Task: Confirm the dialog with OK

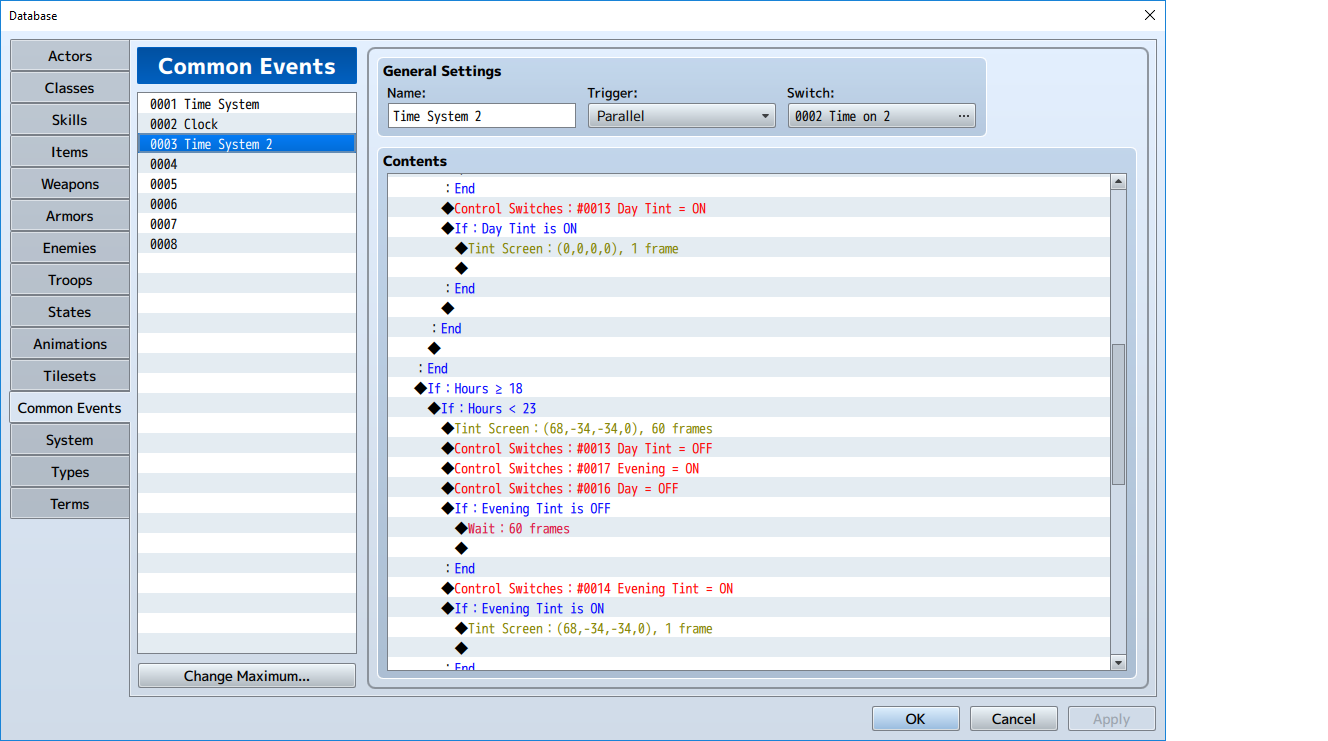Action: (x=915, y=719)
